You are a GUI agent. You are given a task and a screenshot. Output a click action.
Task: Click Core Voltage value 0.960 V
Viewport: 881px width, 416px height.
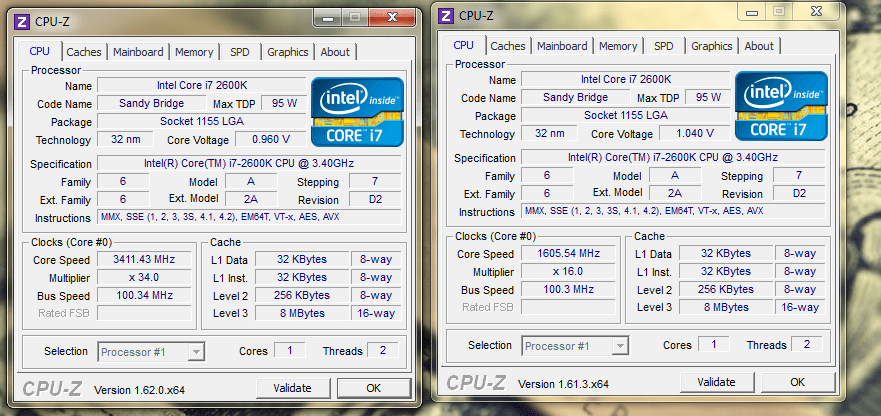[x=271, y=139]
